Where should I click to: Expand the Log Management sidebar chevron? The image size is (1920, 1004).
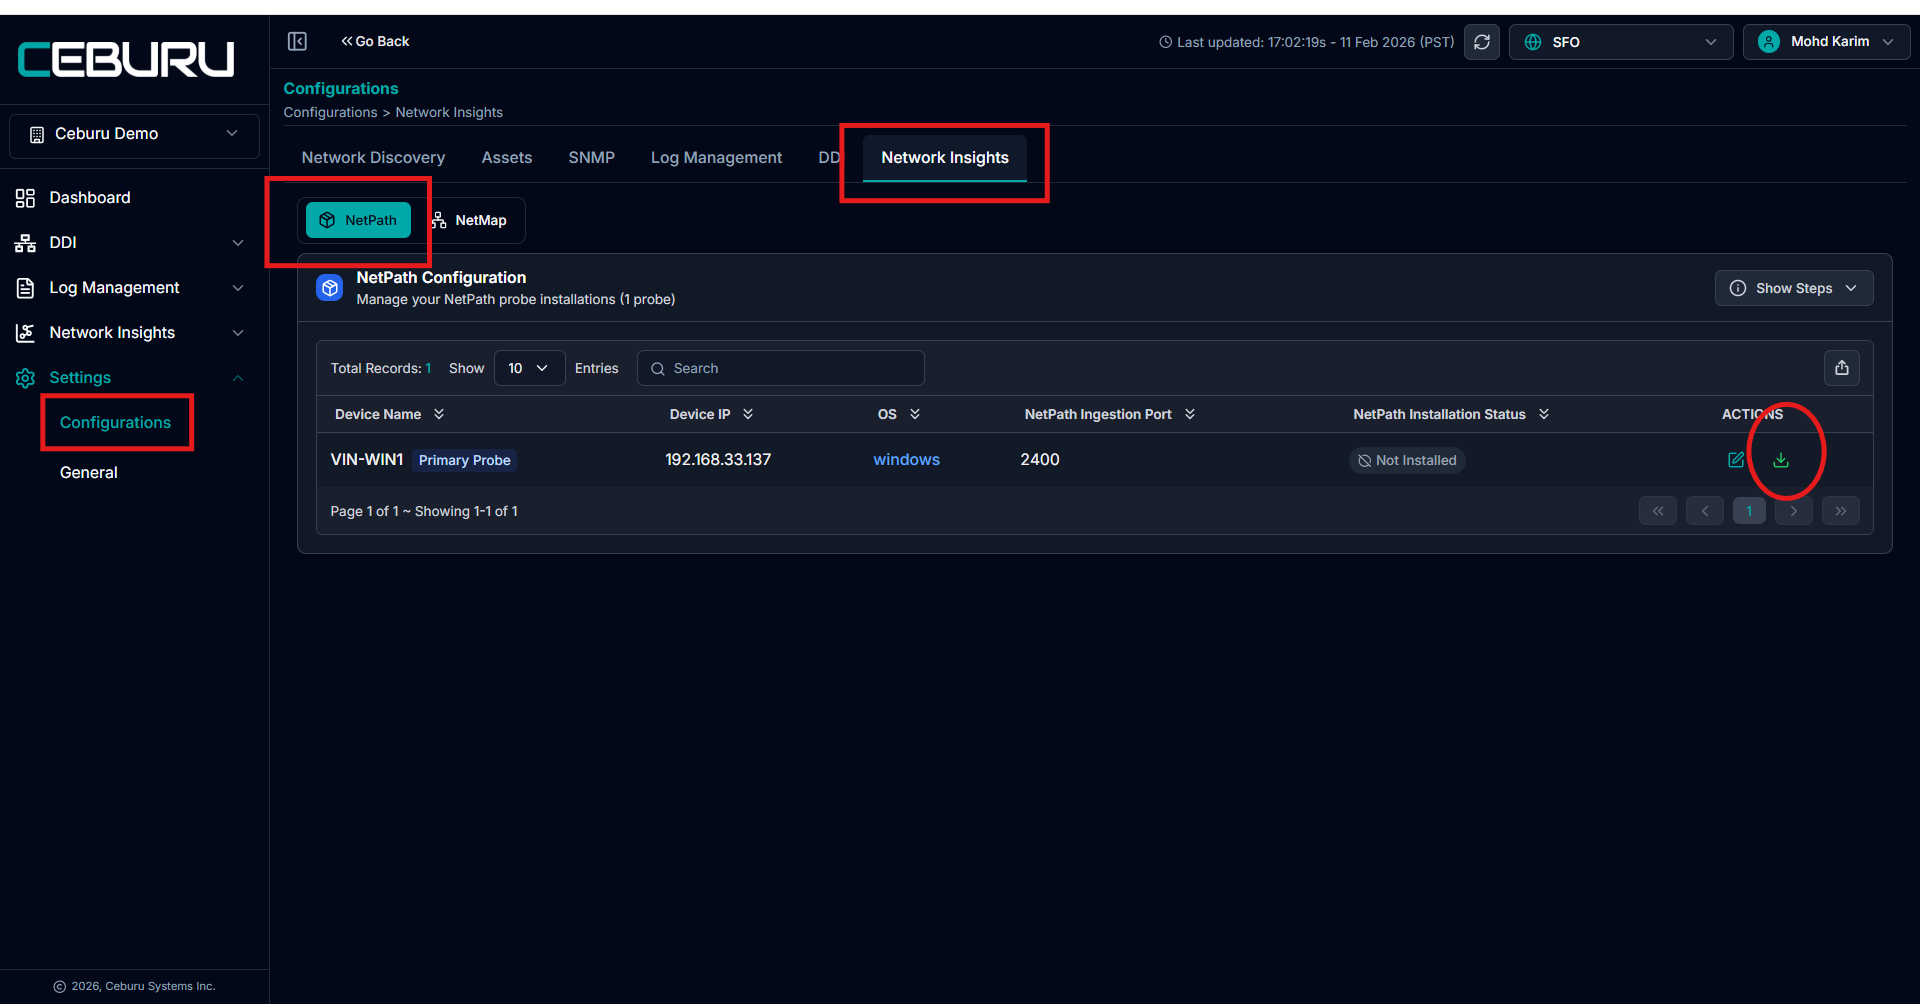238,288
